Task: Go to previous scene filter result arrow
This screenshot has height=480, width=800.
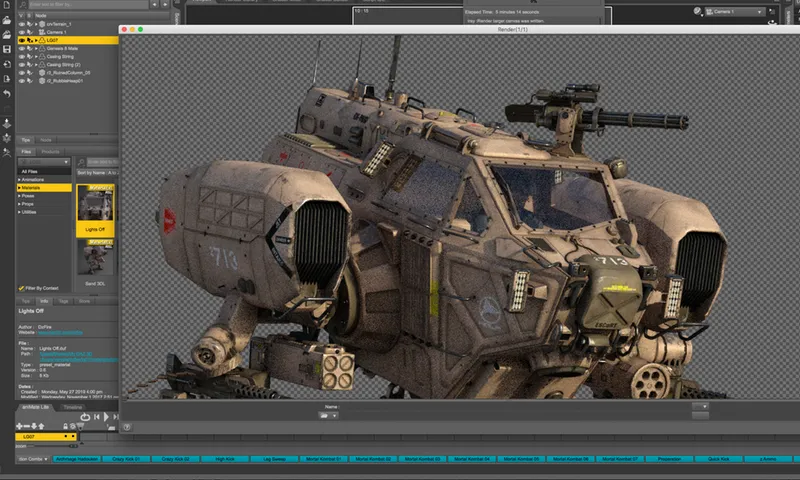Action: tap(155, 5)
